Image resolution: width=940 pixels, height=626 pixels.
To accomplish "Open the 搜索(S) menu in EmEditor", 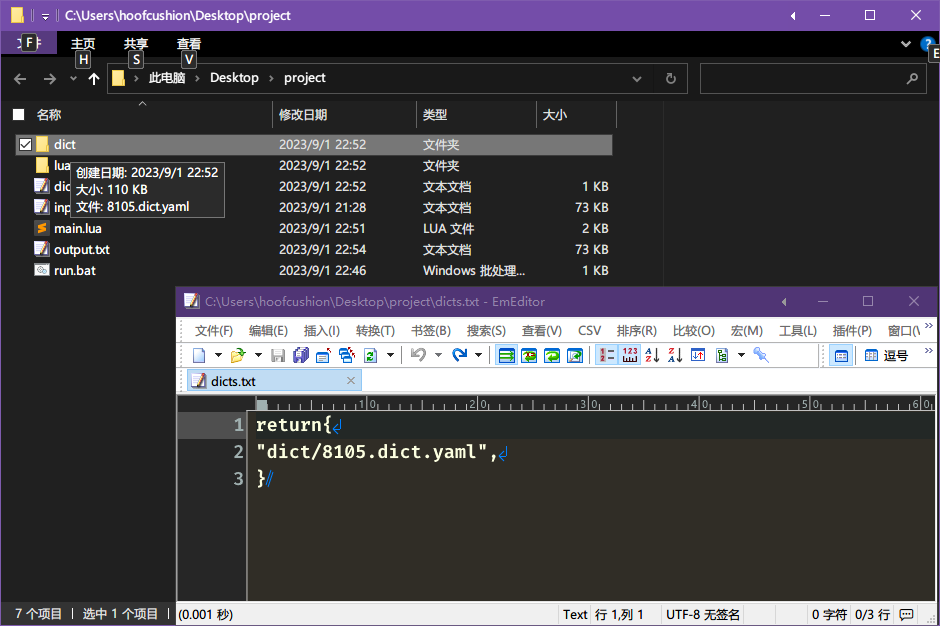I will click(486, 331).
